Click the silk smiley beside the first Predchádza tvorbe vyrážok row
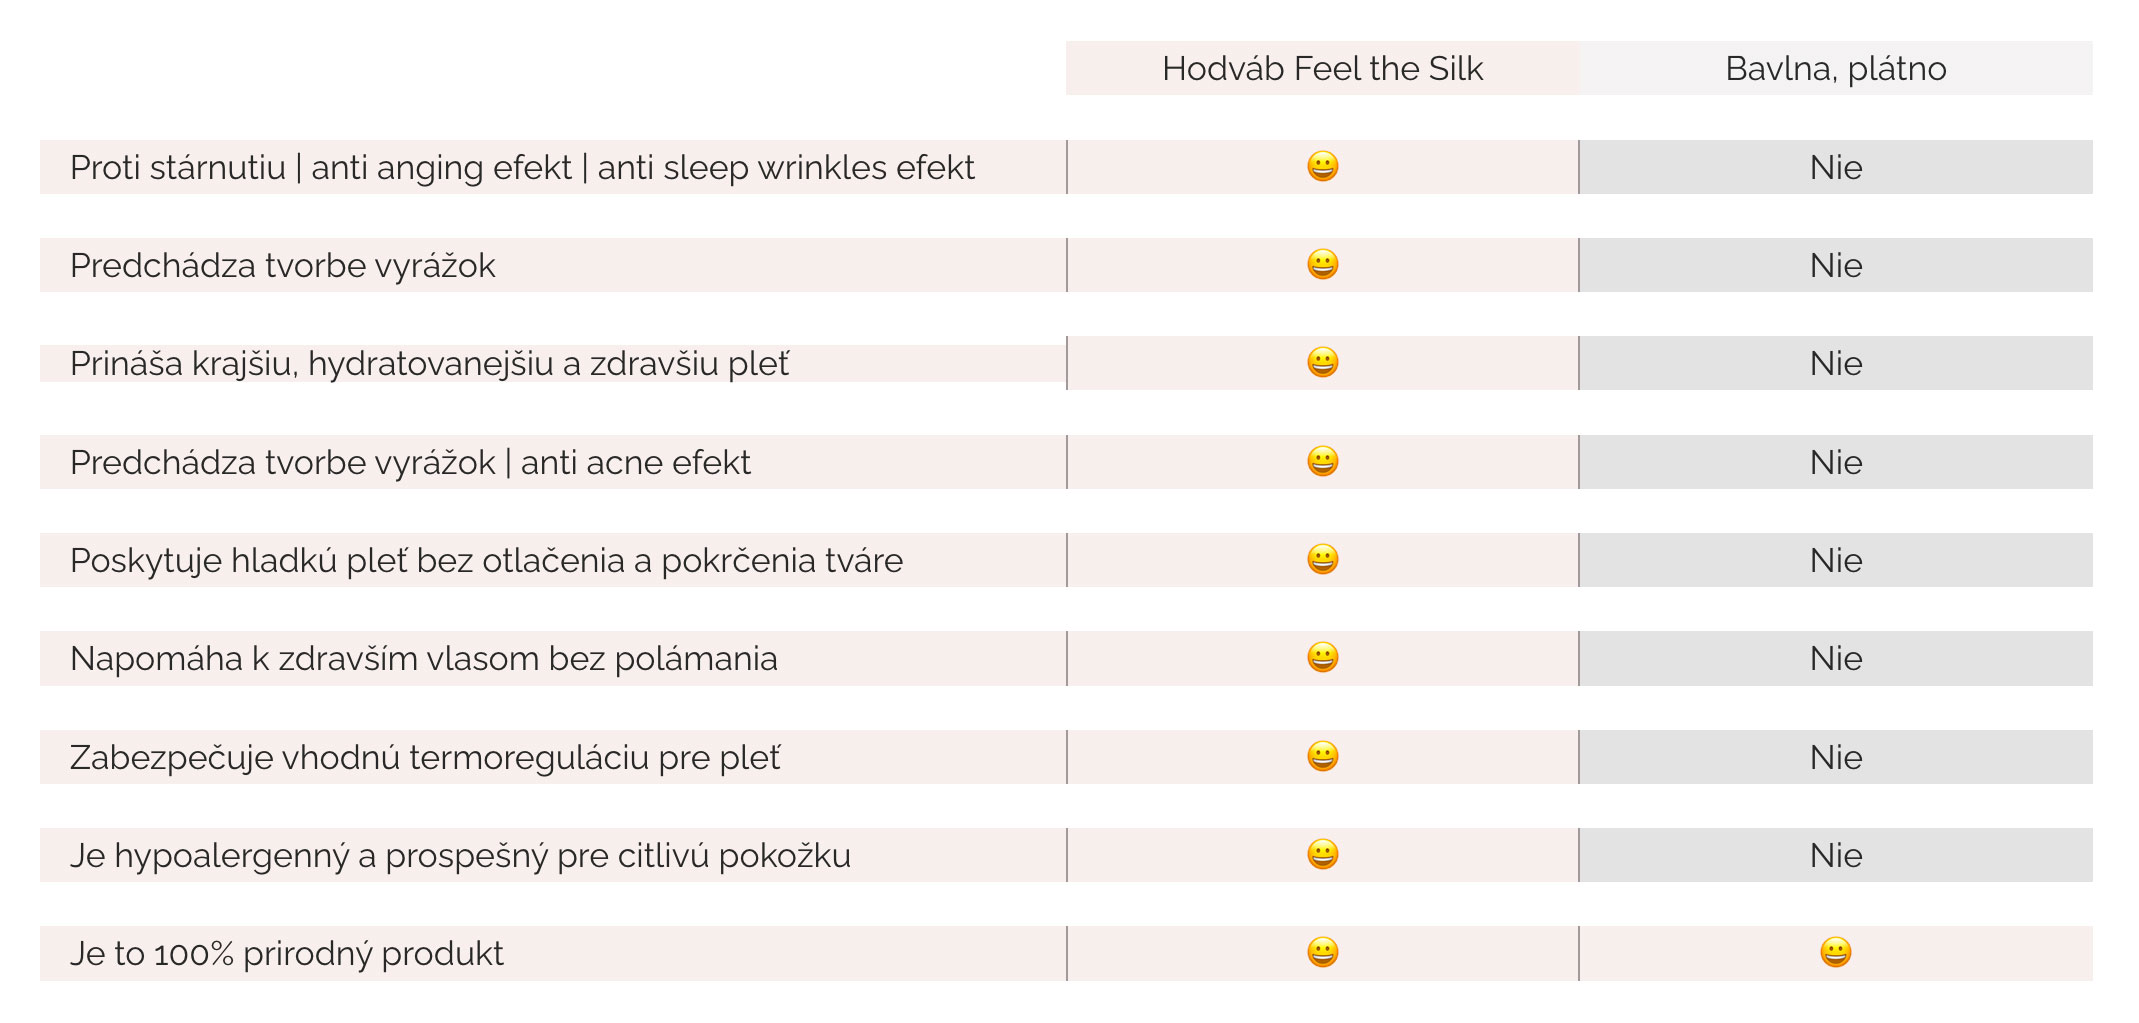 (1322, 264)
